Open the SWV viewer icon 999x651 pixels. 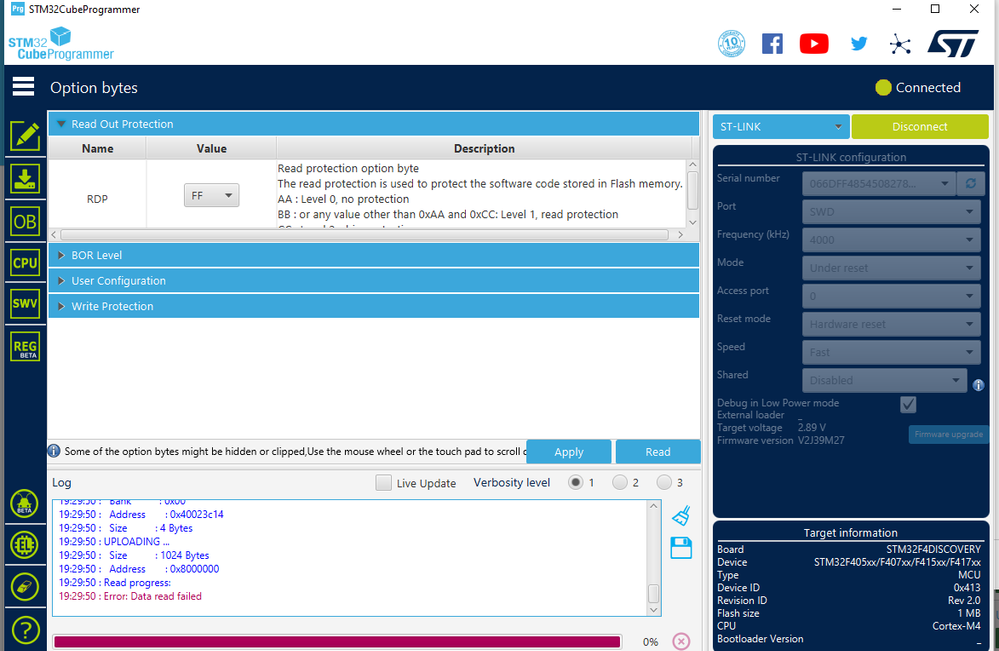point(25,303)
